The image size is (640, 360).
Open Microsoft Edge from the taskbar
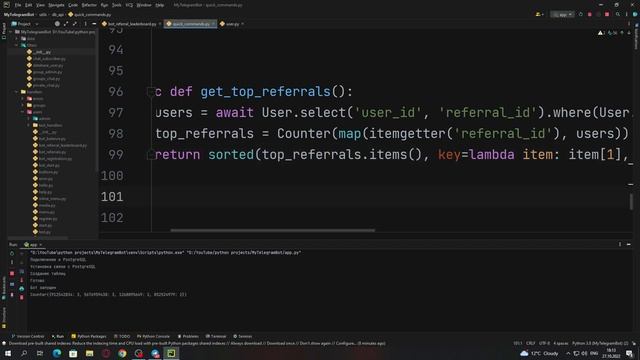57,353
